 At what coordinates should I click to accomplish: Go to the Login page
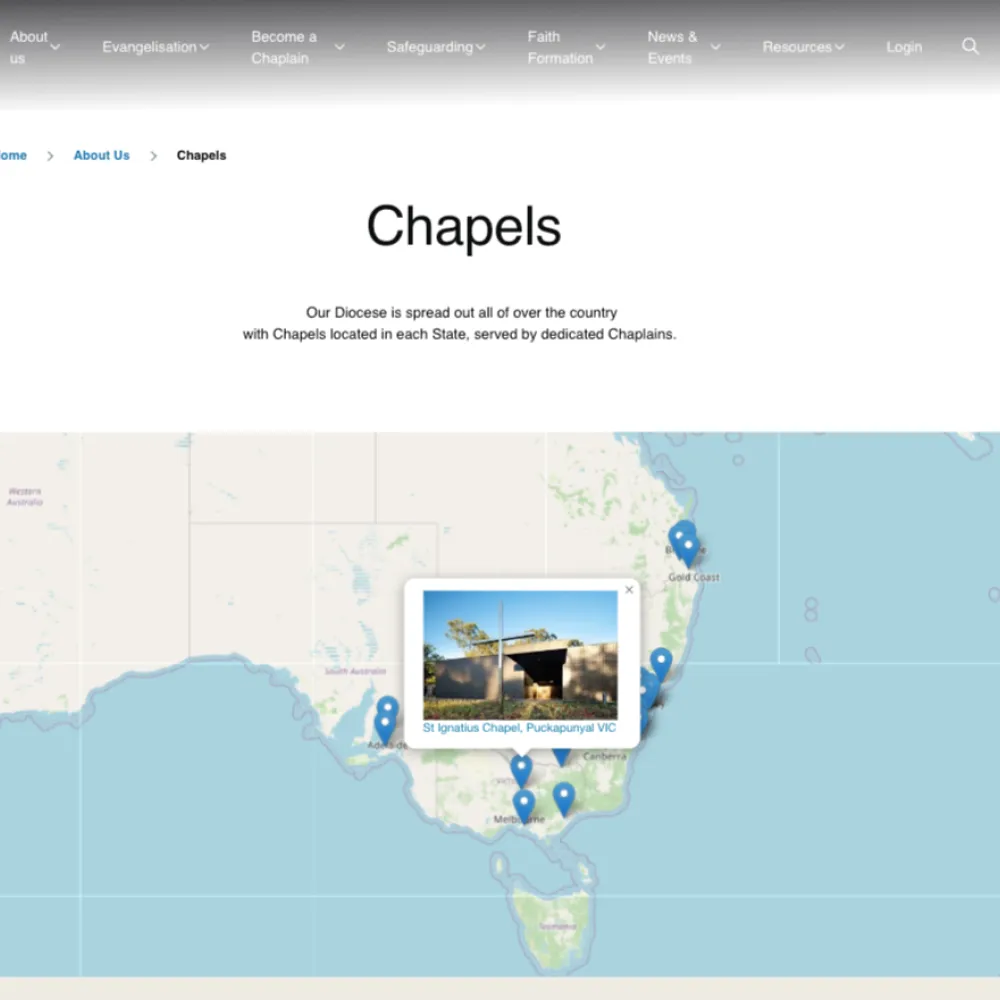point(904,47)
